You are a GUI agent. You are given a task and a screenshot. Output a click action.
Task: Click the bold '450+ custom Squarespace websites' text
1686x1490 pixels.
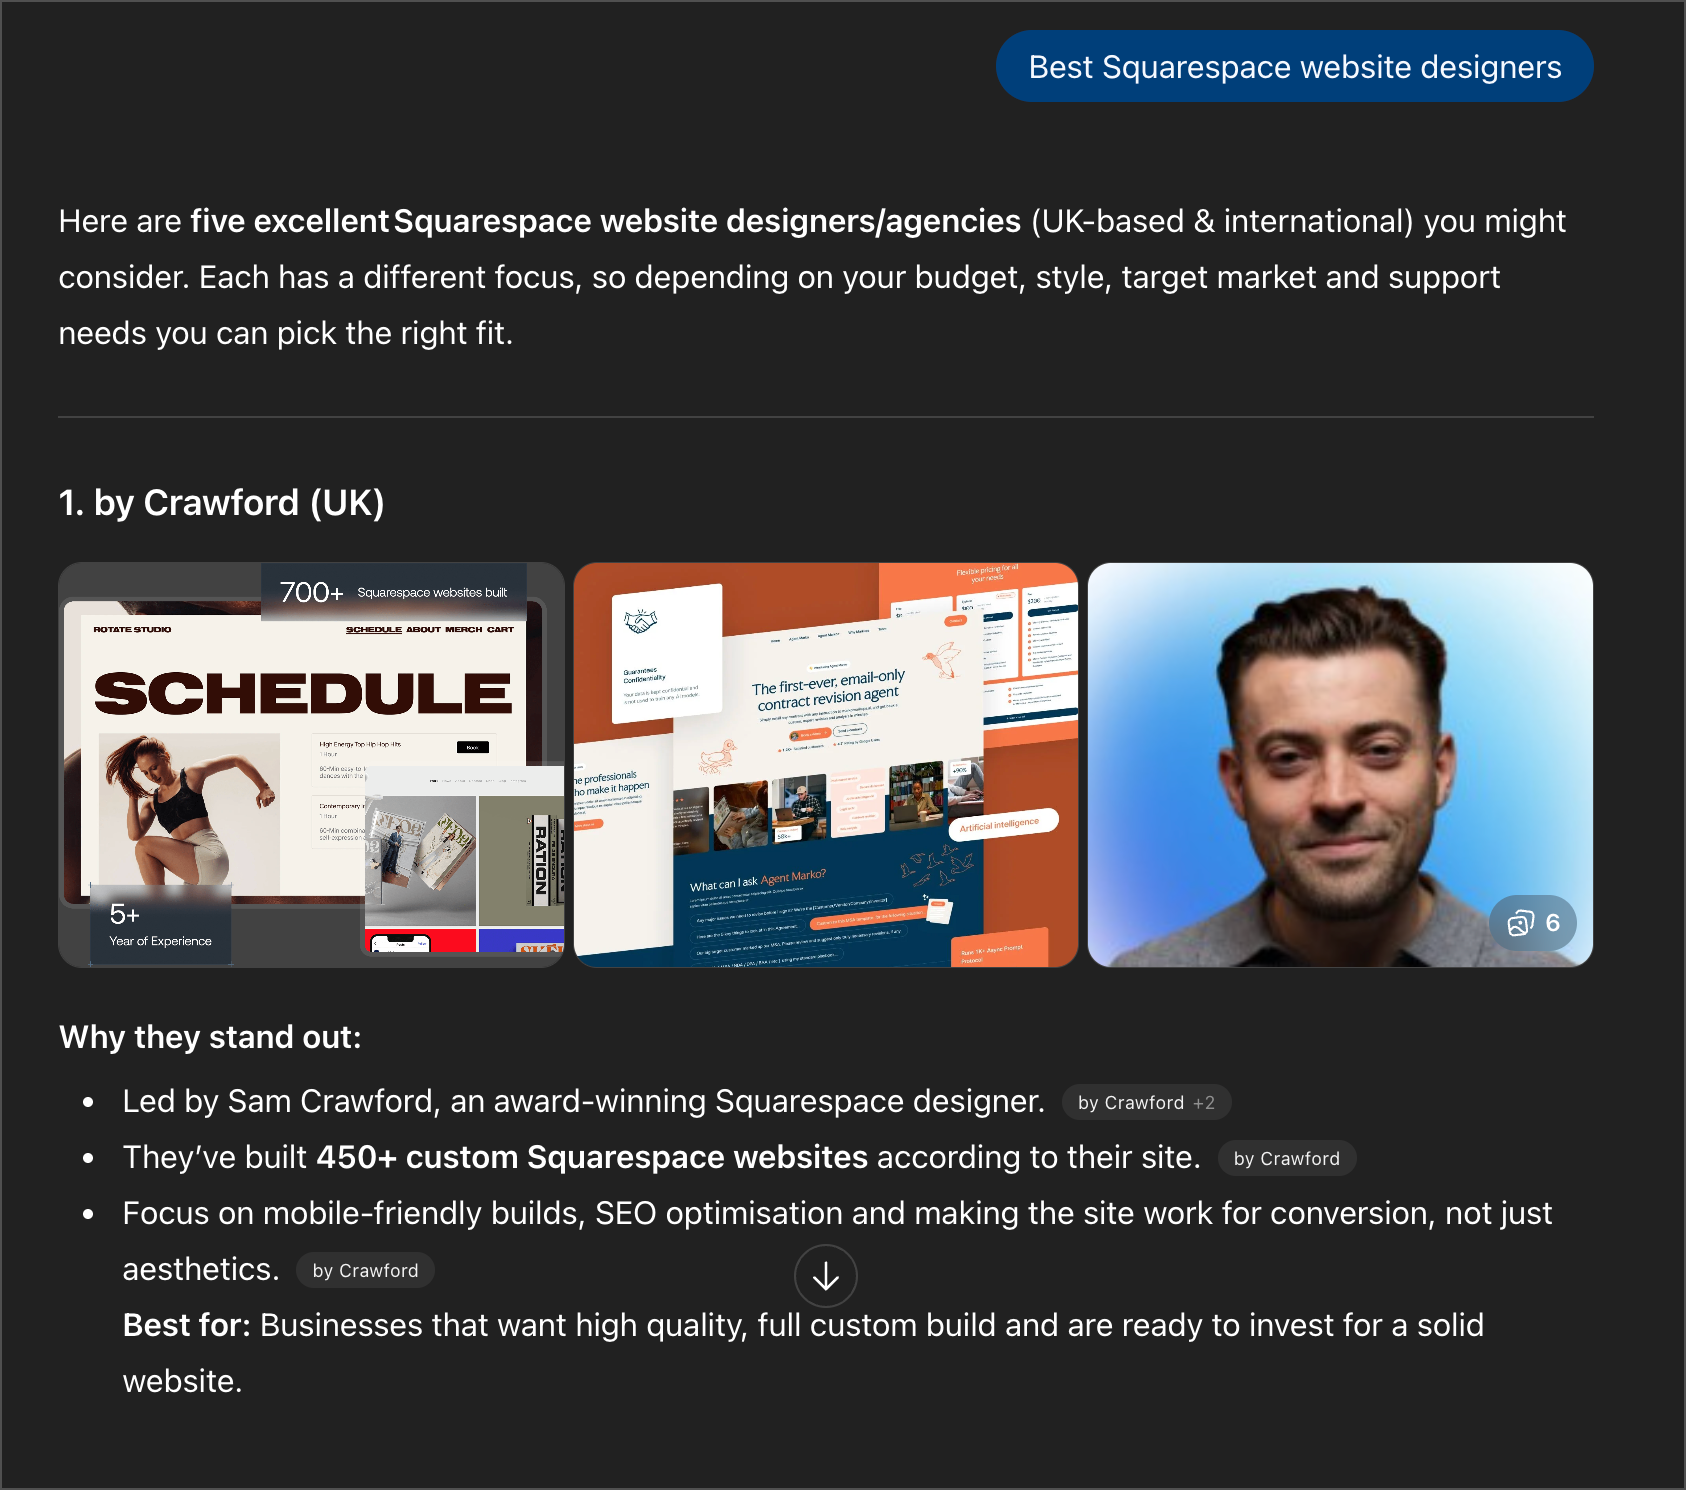tap(592, 1157)
